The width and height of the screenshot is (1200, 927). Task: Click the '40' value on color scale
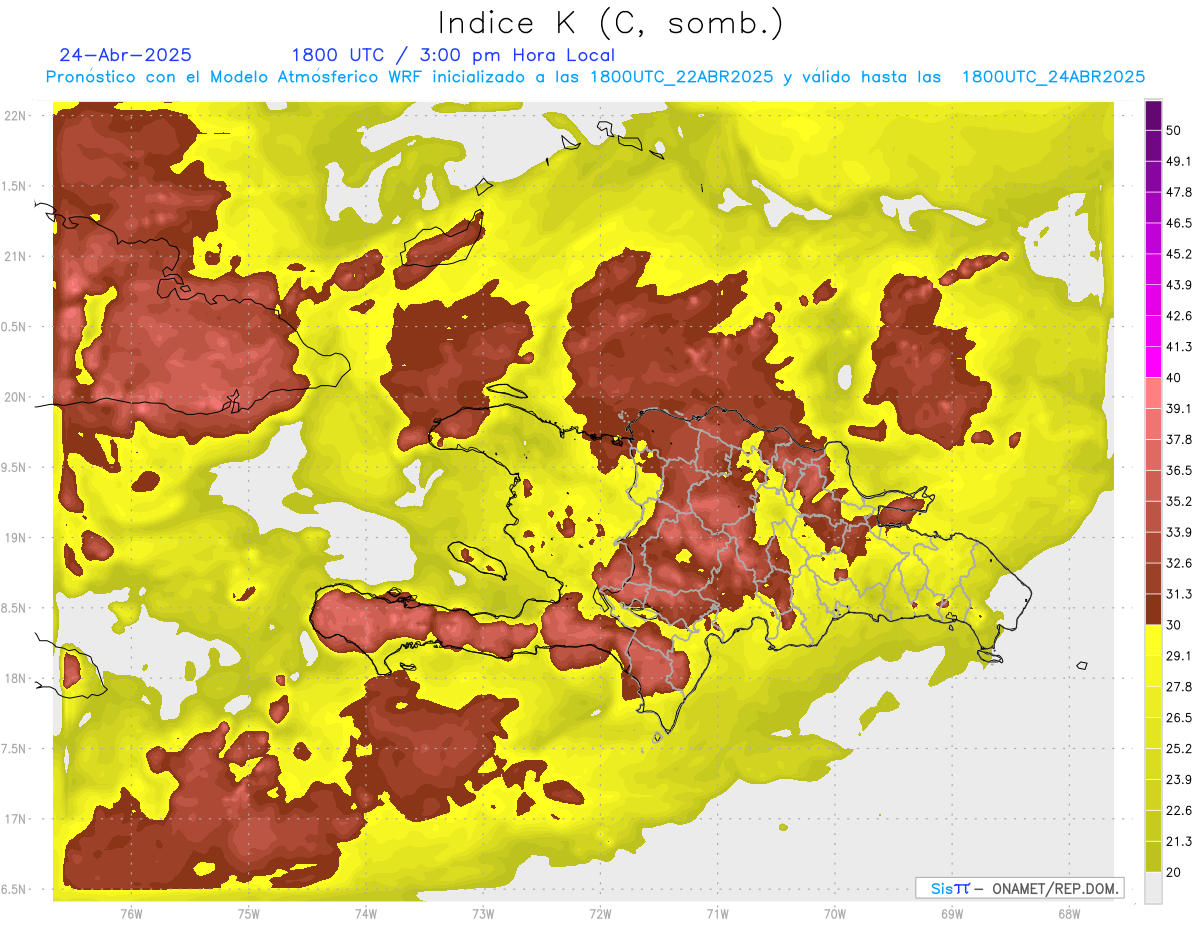pos(1175,378)
